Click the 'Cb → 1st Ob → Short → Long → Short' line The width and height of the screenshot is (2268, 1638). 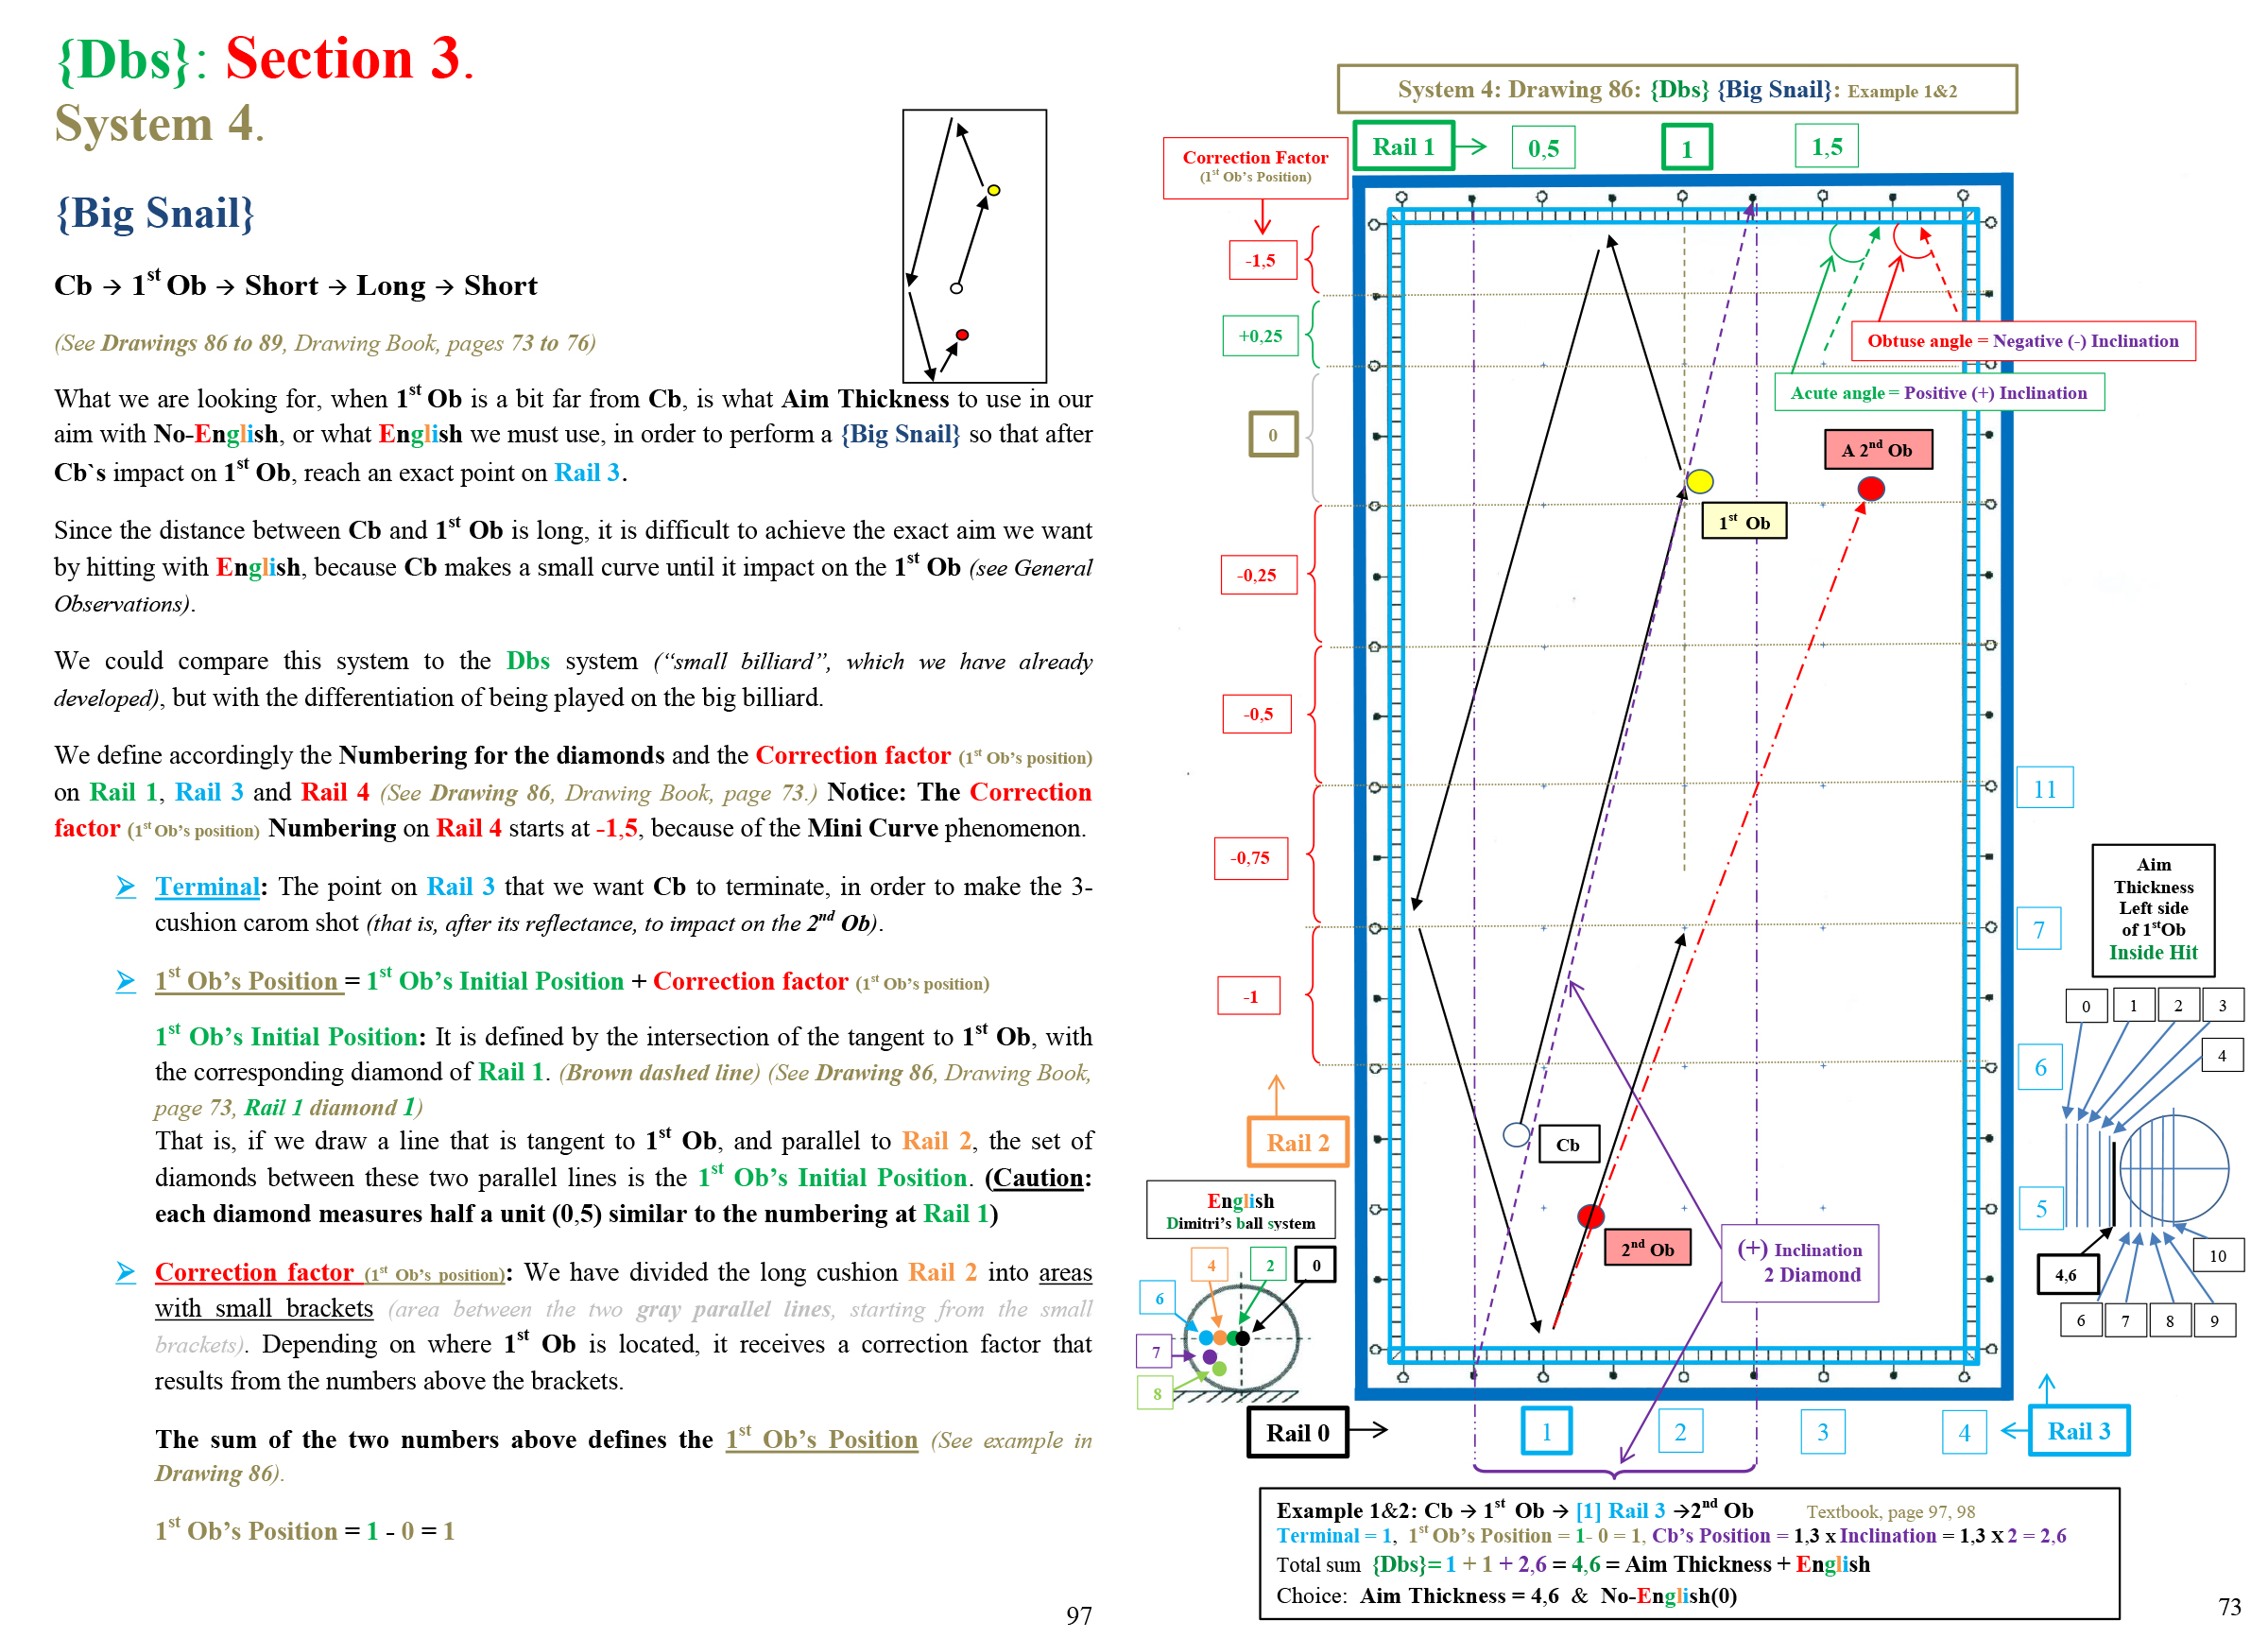[x=295, y=285]
